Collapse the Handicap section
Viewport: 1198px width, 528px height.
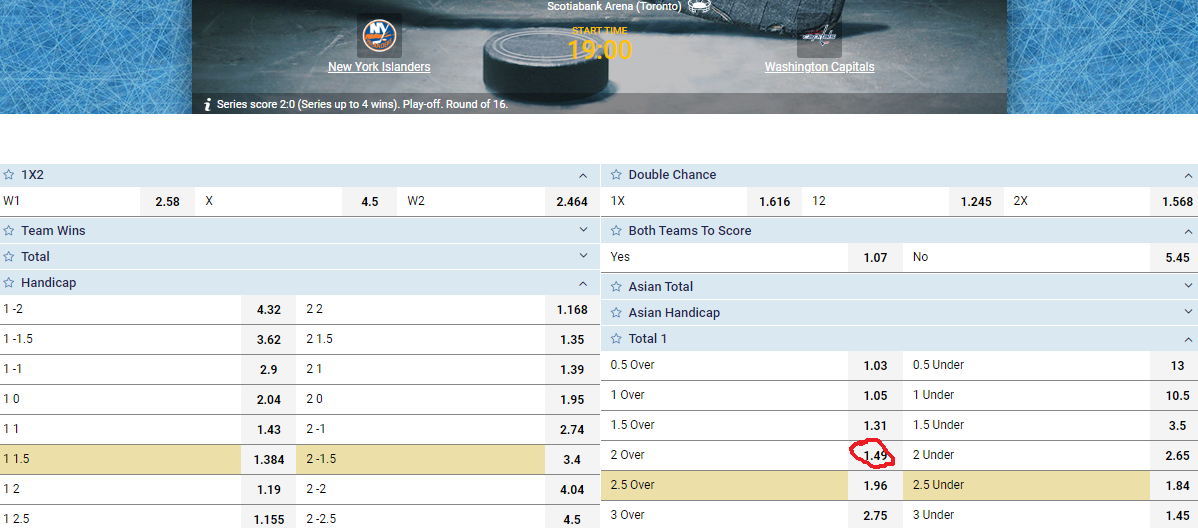tap(584, 283)
